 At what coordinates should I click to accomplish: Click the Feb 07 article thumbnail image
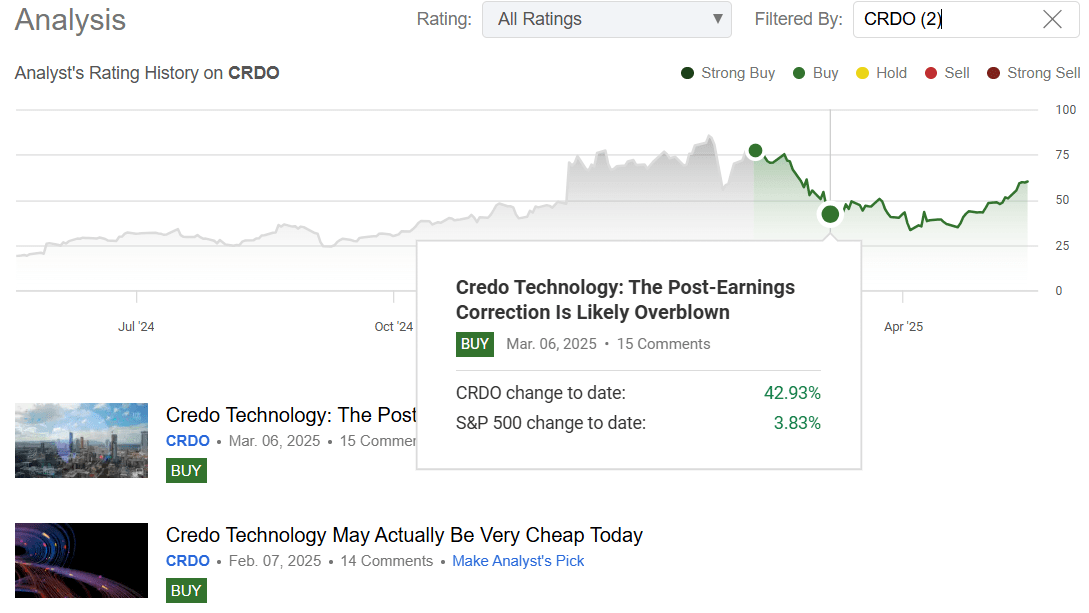pos(81,561)
